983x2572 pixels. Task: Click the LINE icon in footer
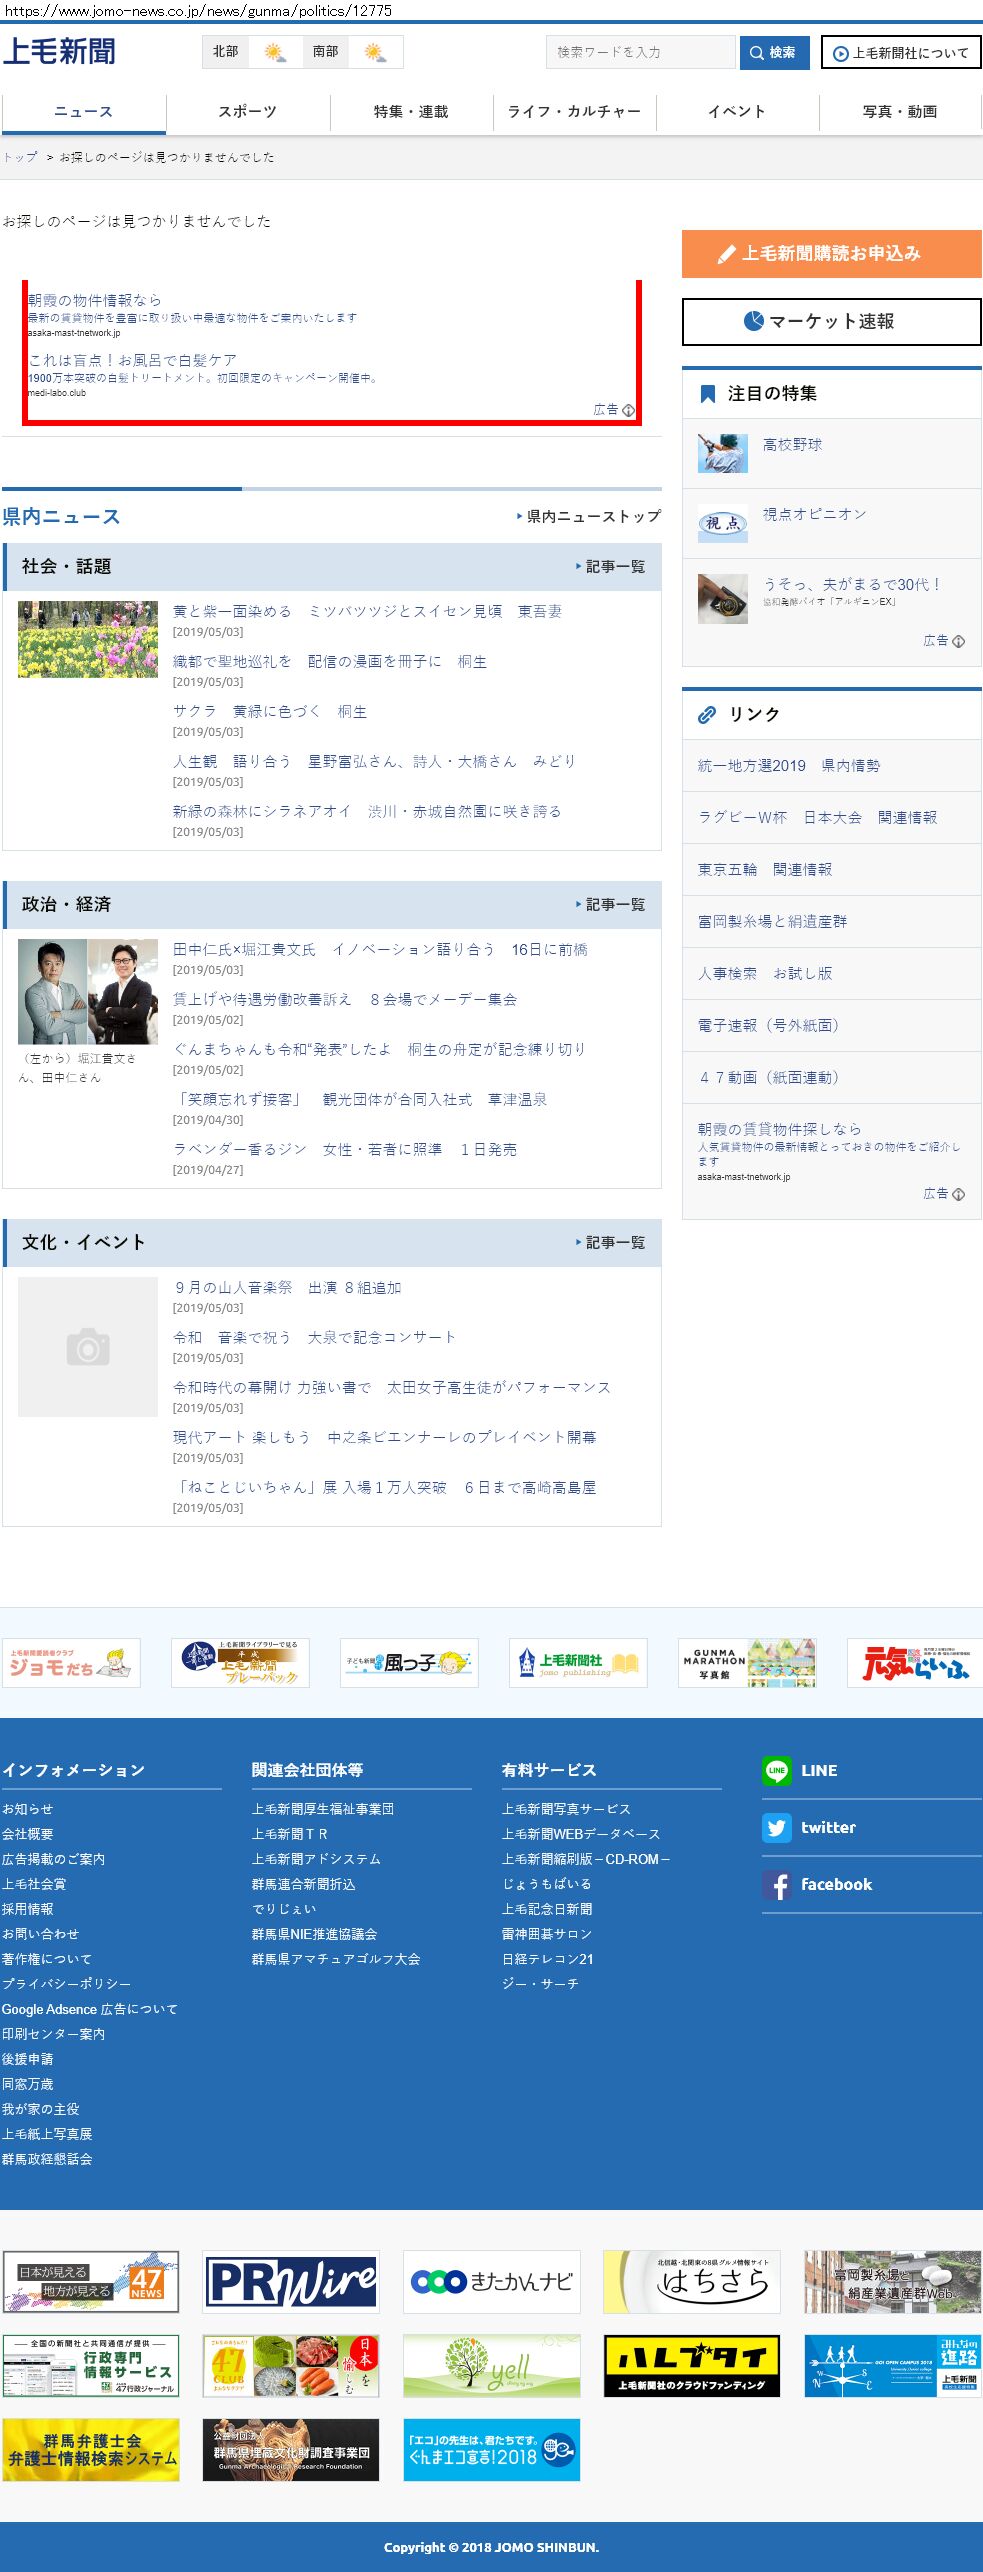777,1770
